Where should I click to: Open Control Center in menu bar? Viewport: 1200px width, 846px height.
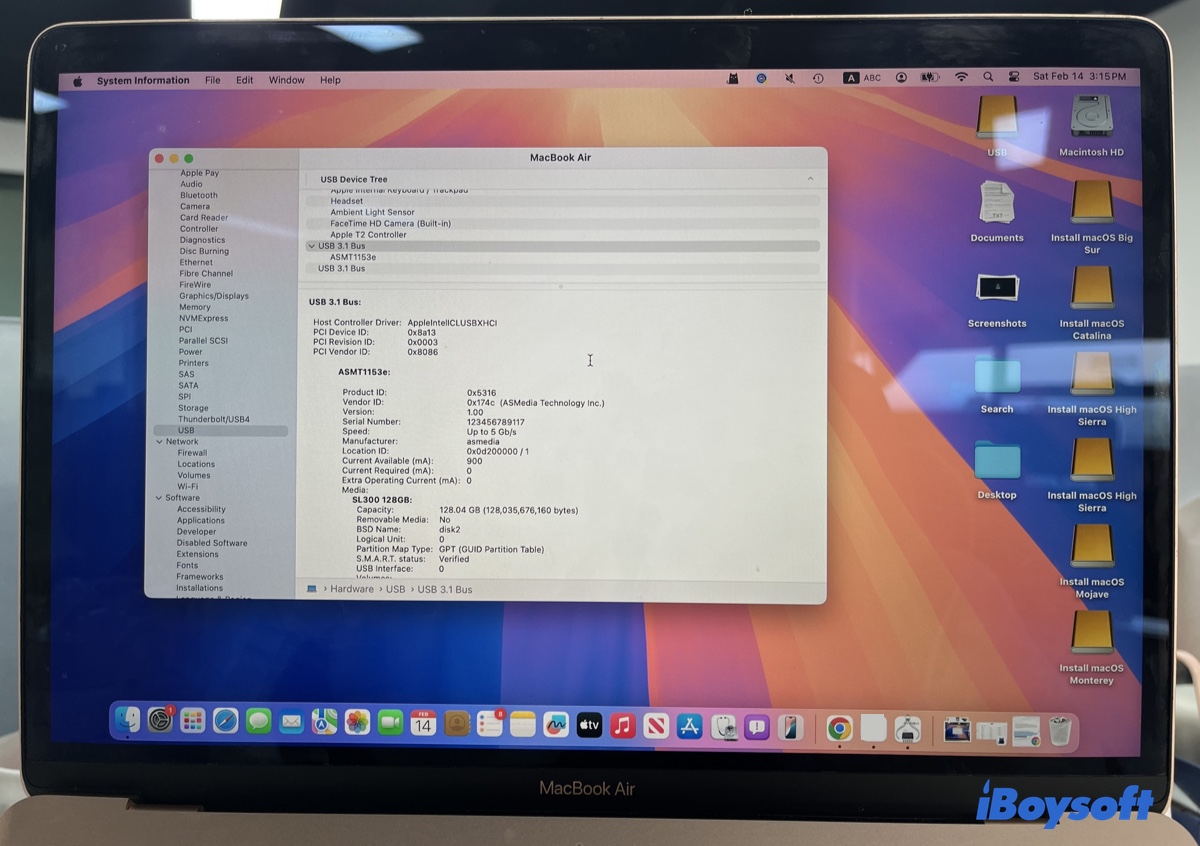(x=1014, y=77)
